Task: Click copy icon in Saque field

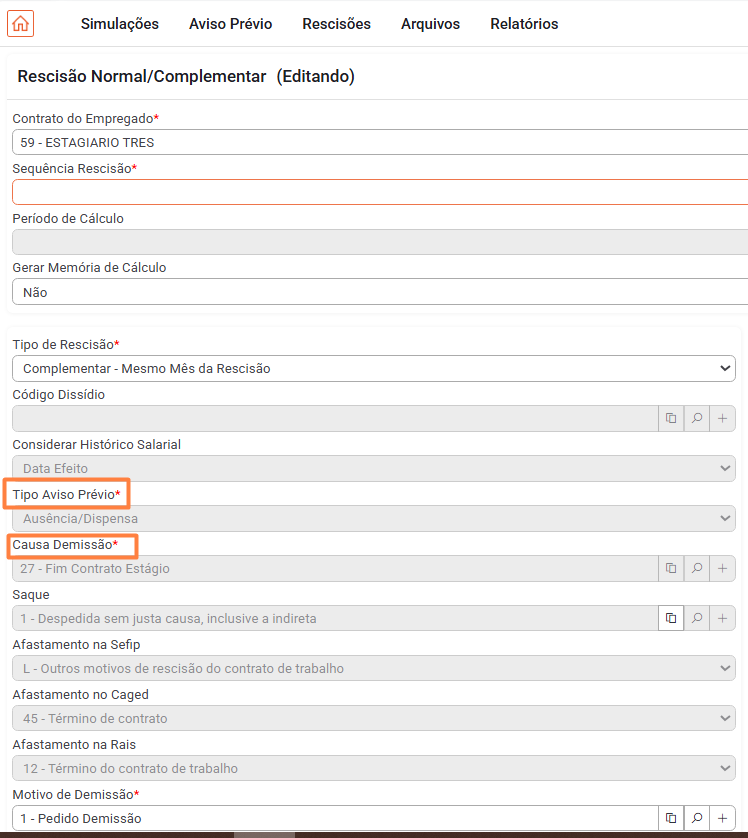Action: pos(671,618)
